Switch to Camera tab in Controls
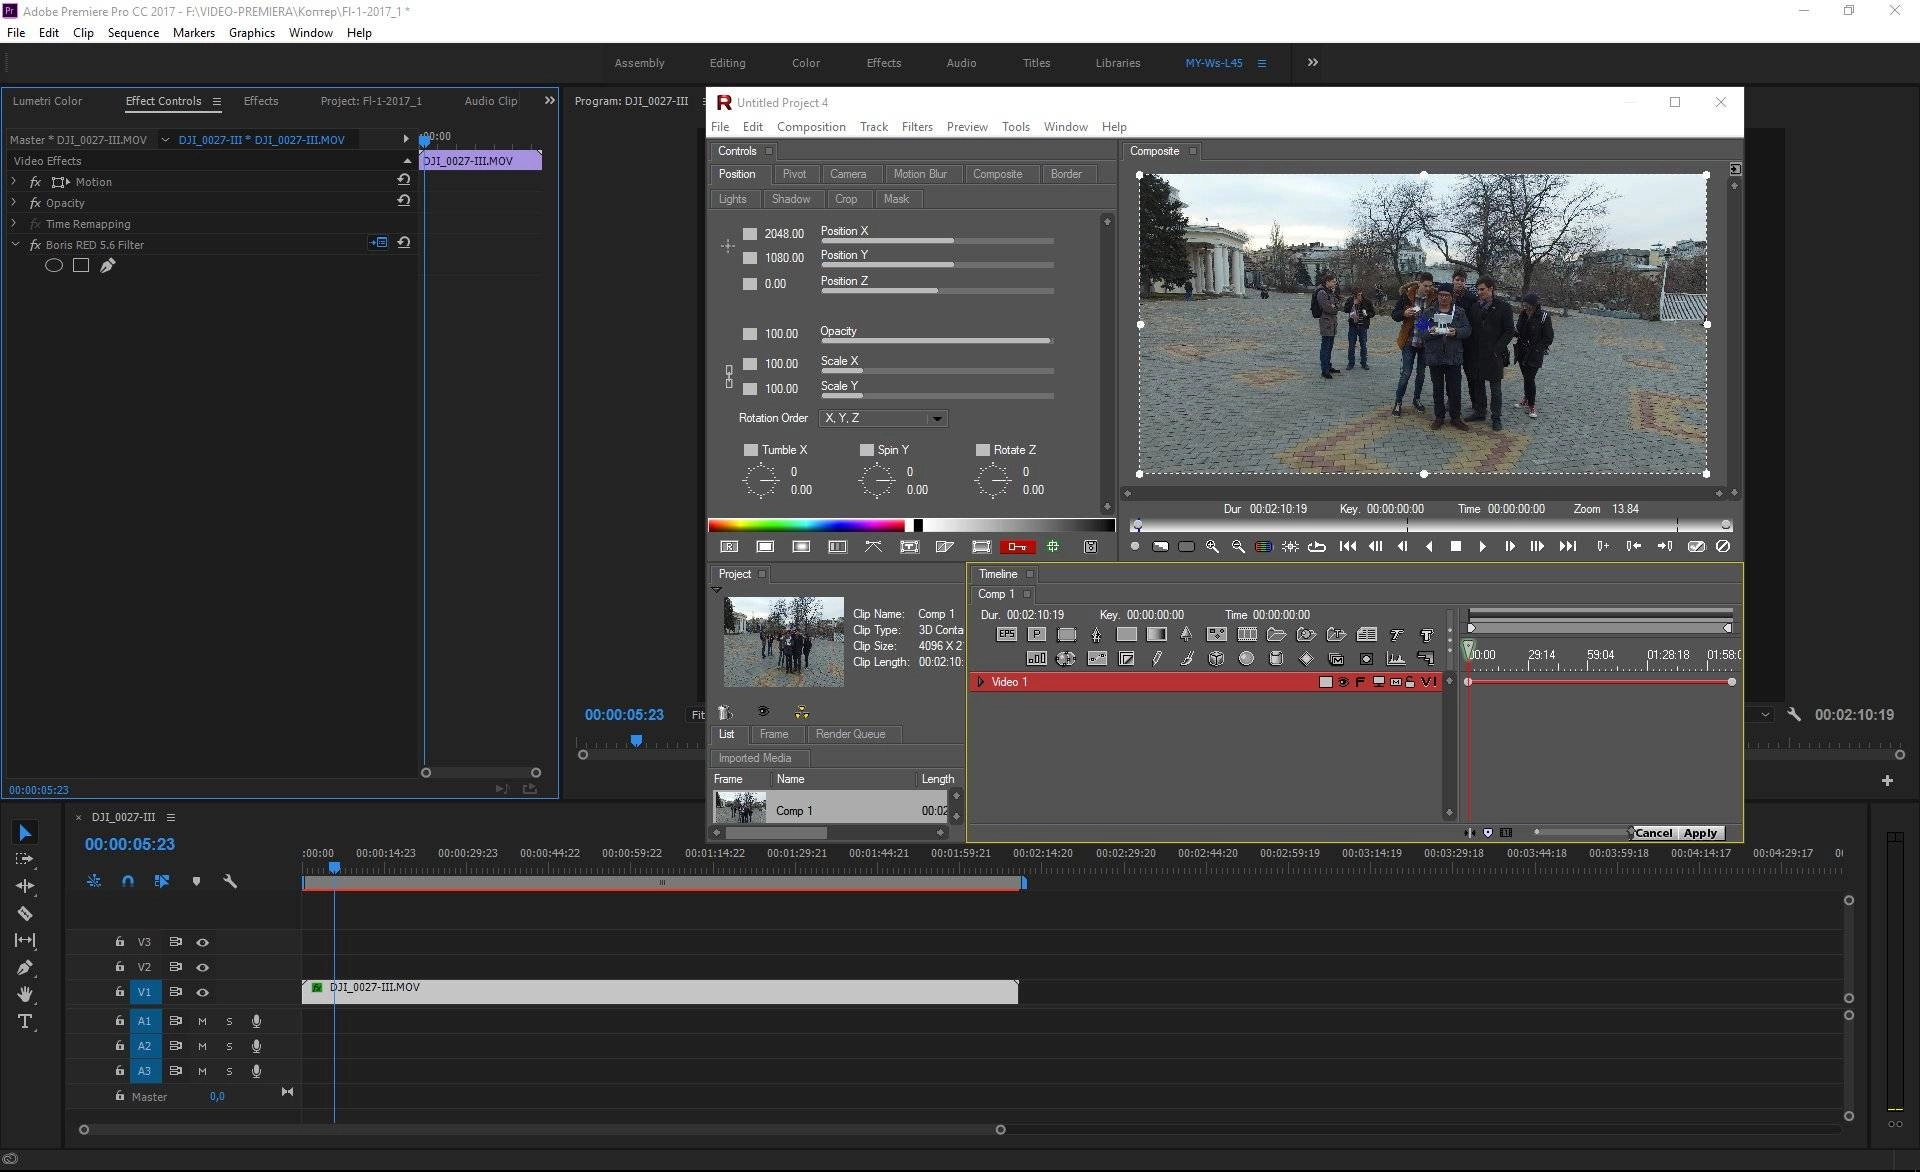The width and height of the screenshot is (1920, 1172). [x=848, y=174]
